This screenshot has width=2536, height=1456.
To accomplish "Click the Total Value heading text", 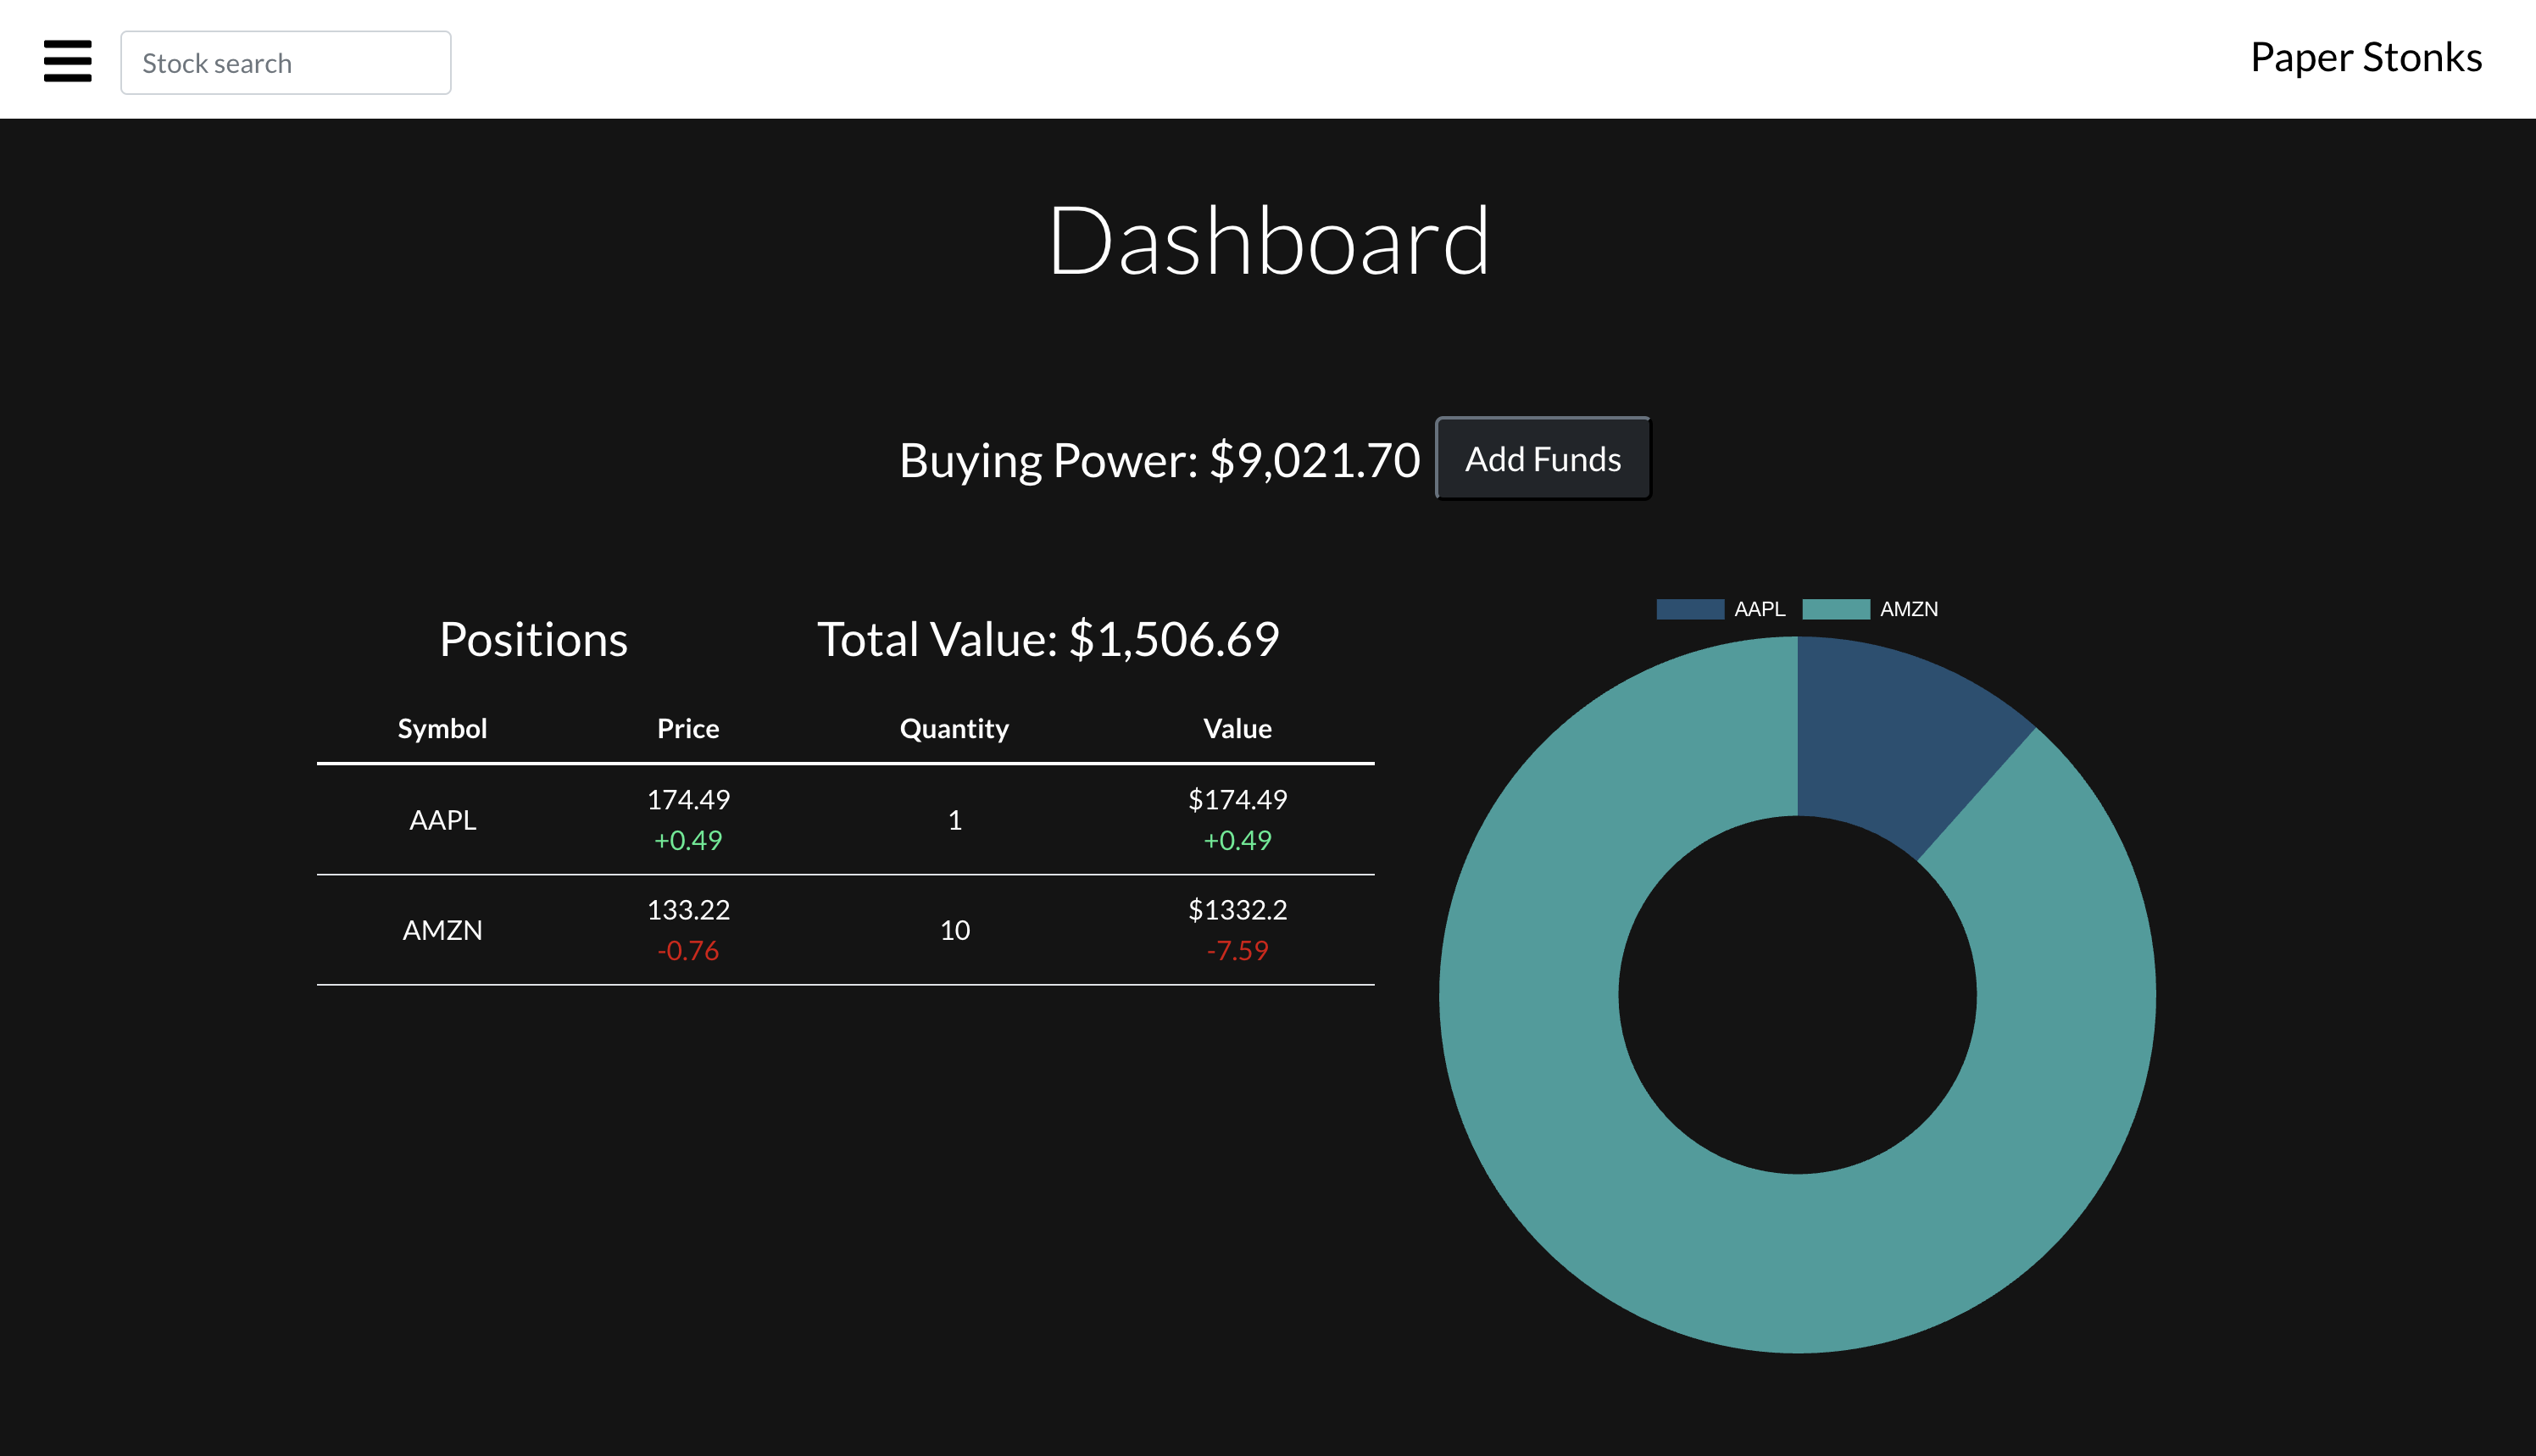I will (x=1048, y=639).
